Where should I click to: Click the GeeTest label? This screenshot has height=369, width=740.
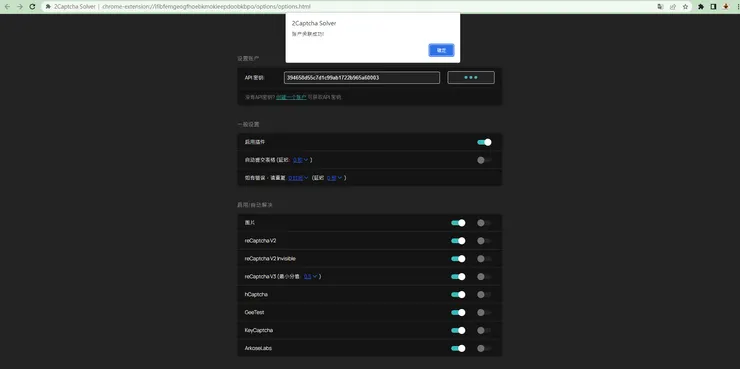tap(254, 312)
